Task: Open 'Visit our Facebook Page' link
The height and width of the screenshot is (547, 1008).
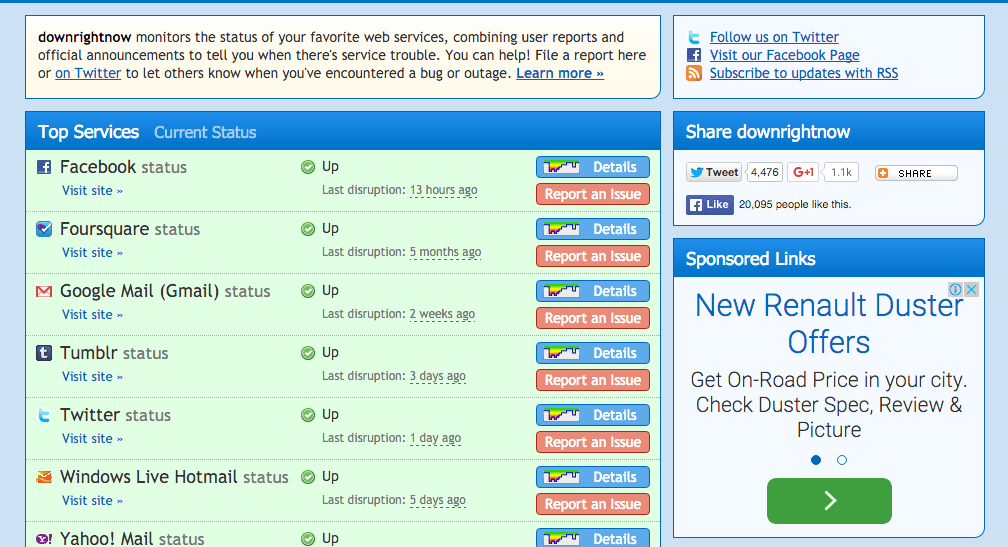Action: pos(784,55)
